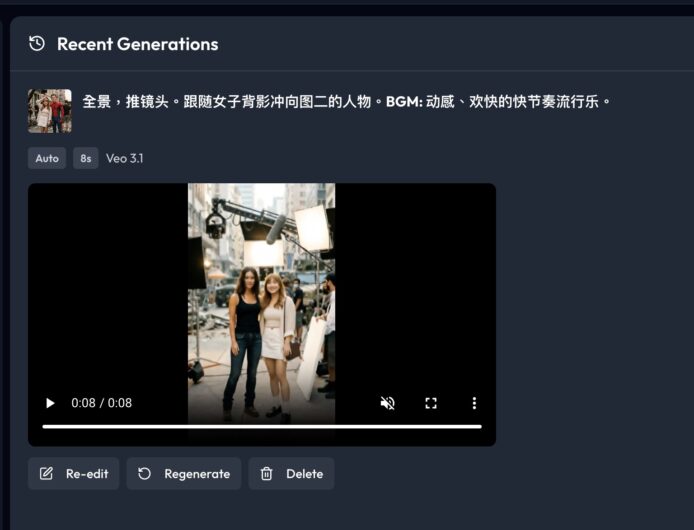Click the Chinese prompt text
Viewport: 694px width, 530px height.
point(346,102)
